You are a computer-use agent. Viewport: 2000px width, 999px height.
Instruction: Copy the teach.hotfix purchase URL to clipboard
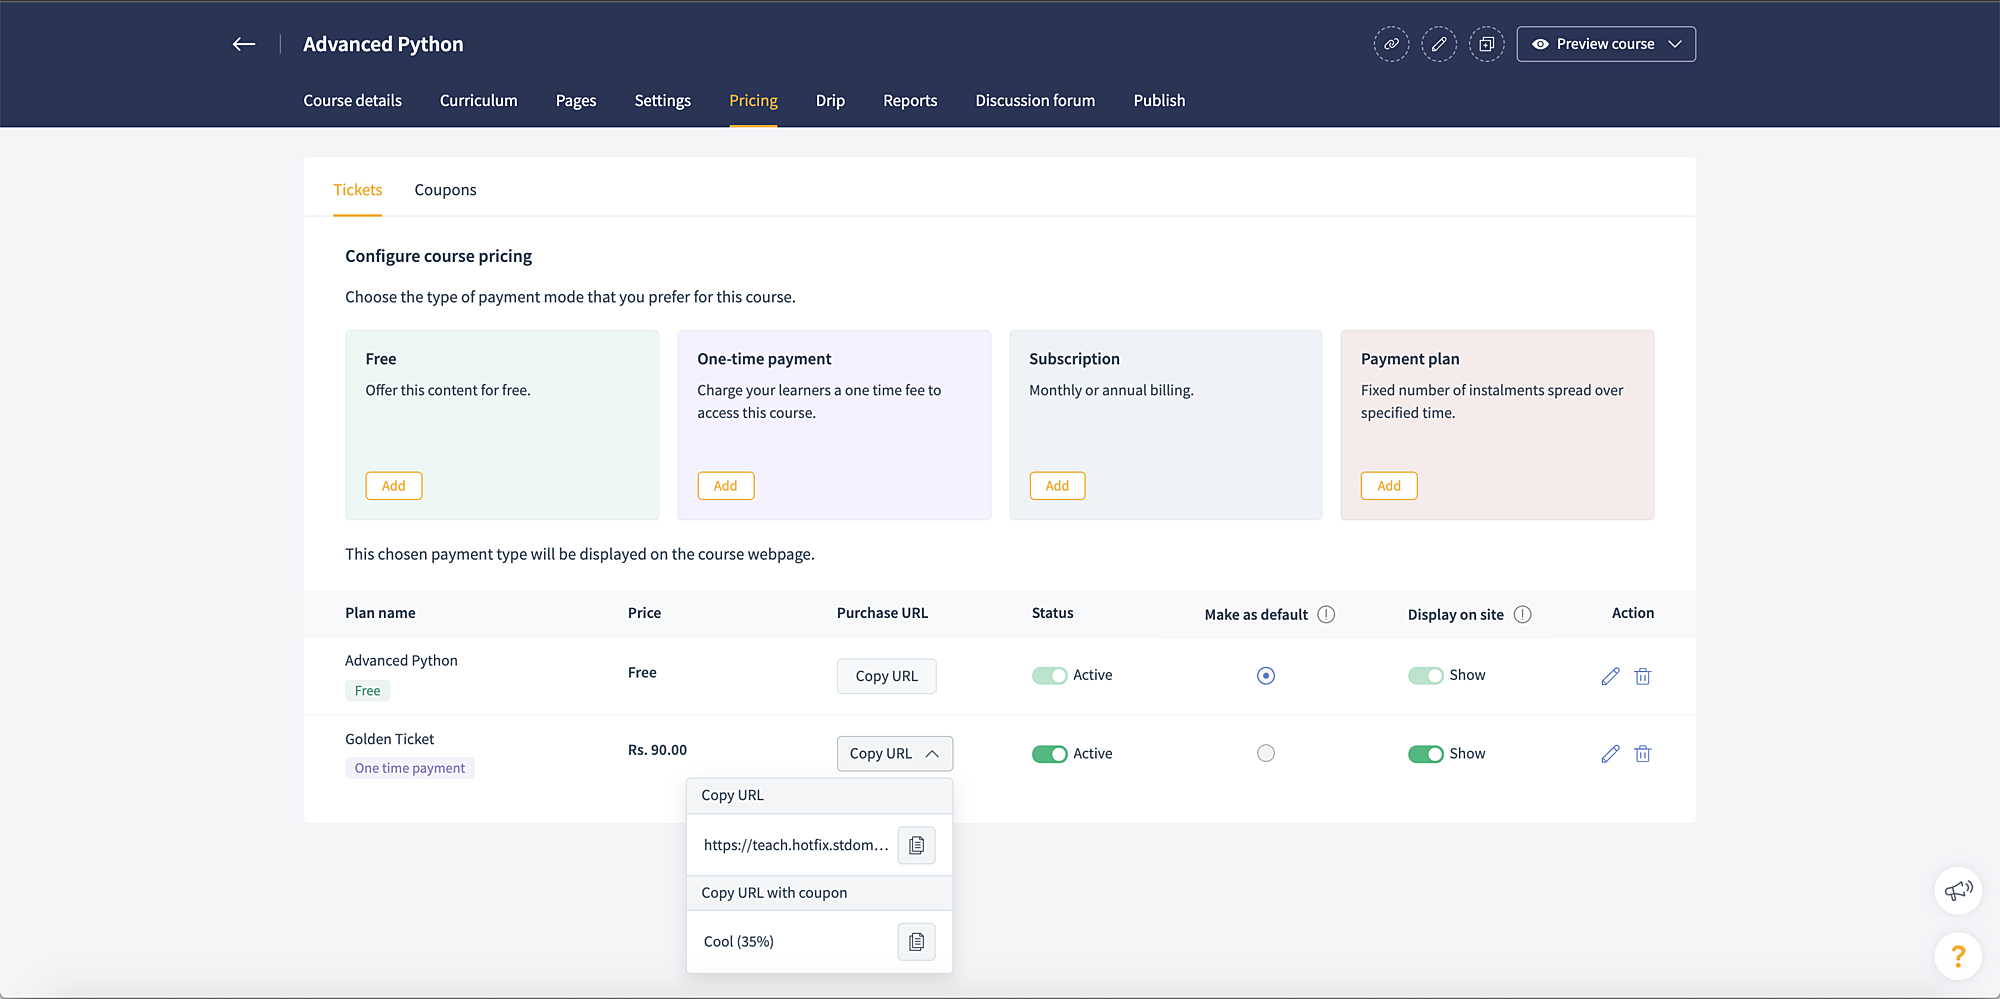coord(916,846)
